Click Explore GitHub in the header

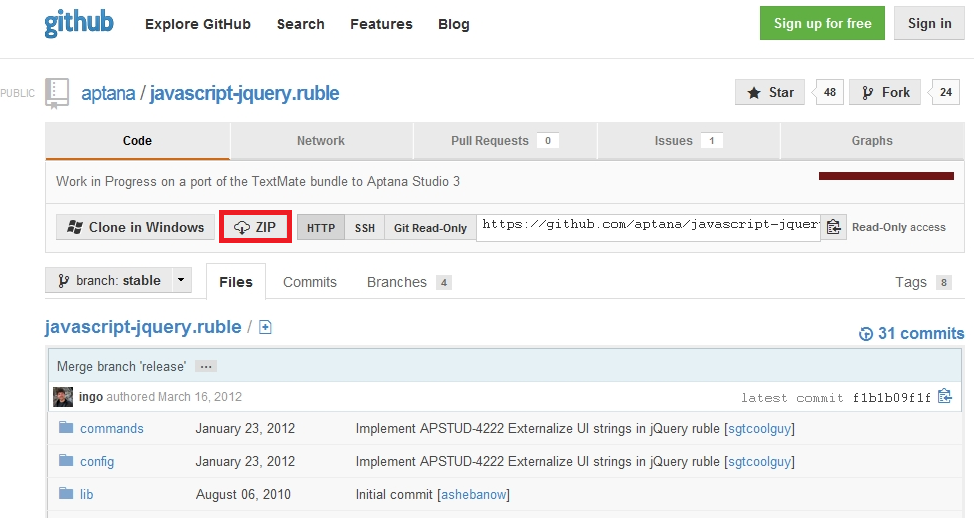click(x=198, y=24)
